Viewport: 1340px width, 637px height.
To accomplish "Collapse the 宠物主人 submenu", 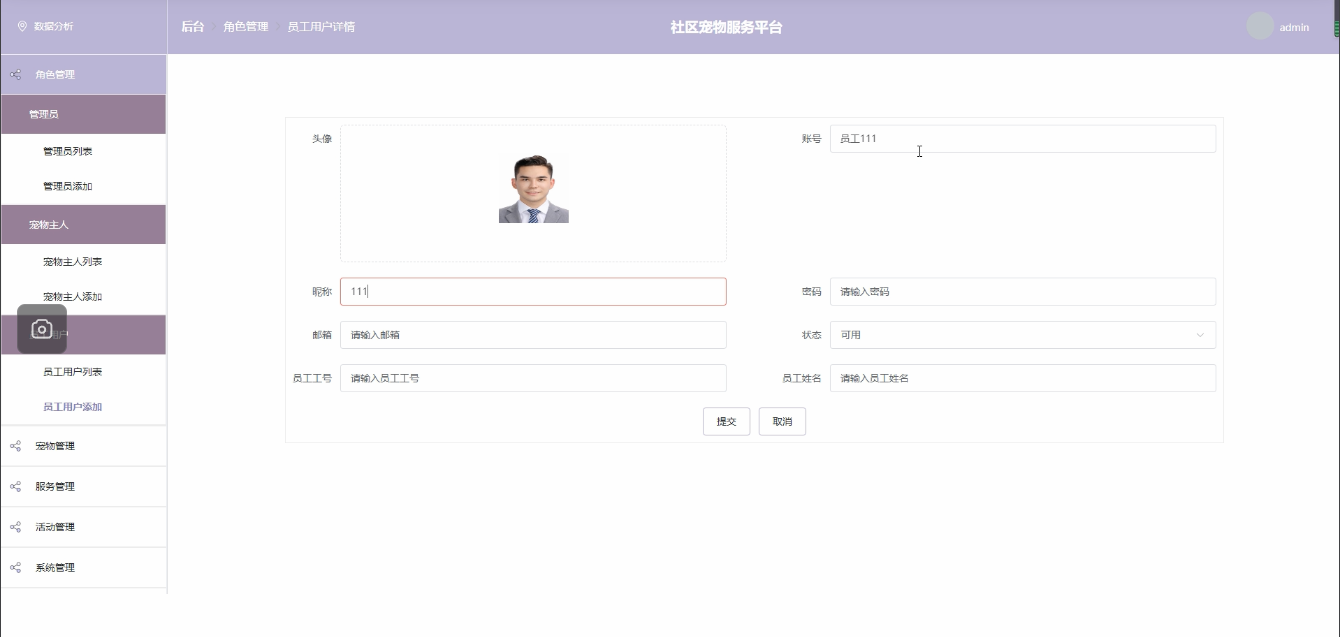I will click(x=83, y=225).
